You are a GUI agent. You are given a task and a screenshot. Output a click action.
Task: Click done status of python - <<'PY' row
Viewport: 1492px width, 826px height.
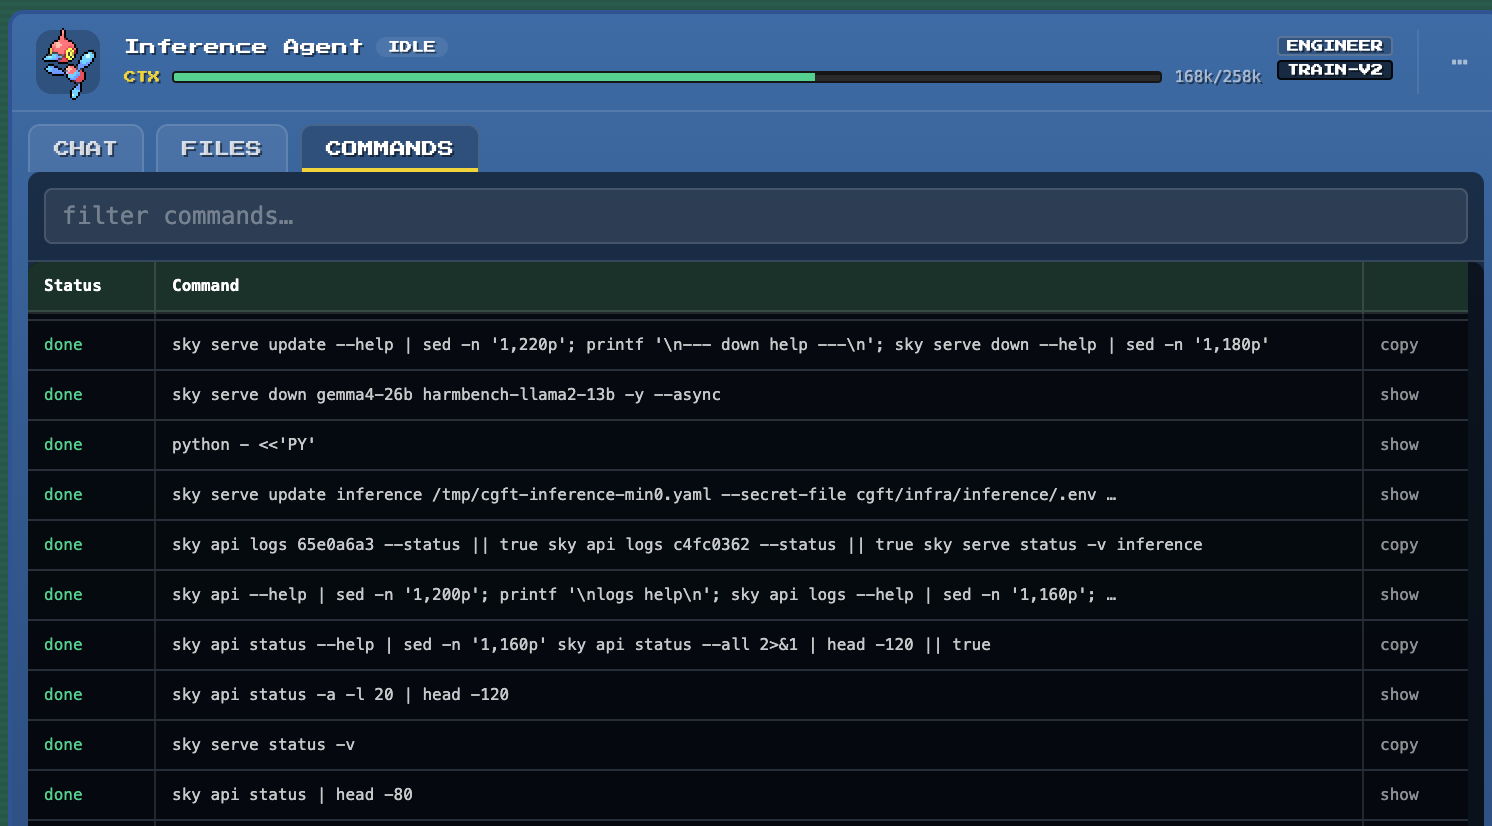coord(63,445)
